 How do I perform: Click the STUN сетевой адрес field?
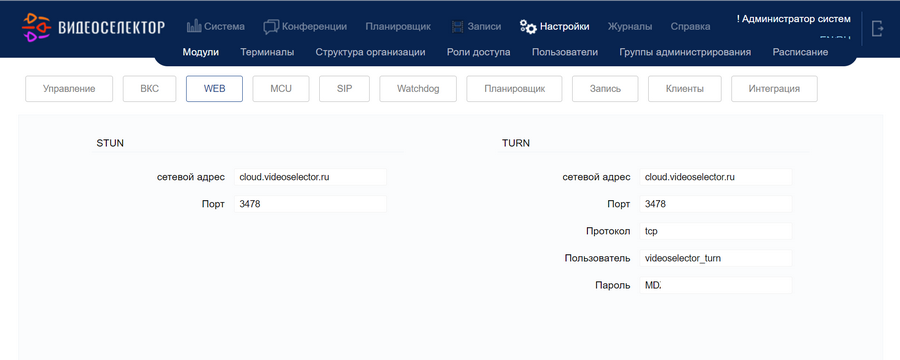[311, 177]
